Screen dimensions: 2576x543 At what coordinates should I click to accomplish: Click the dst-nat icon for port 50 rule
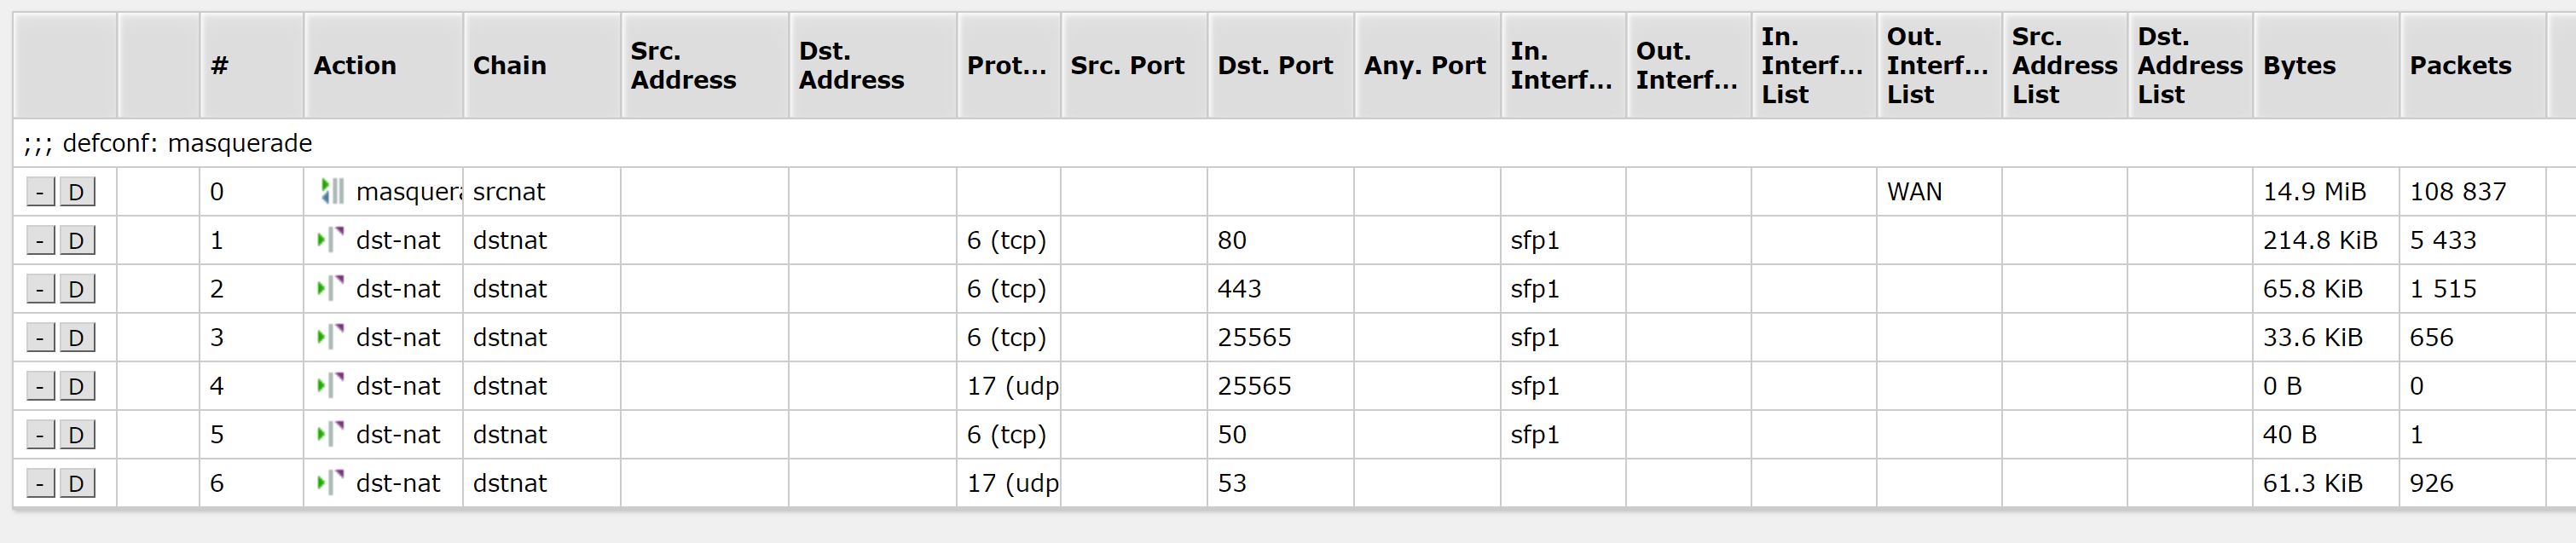[331, 435]
